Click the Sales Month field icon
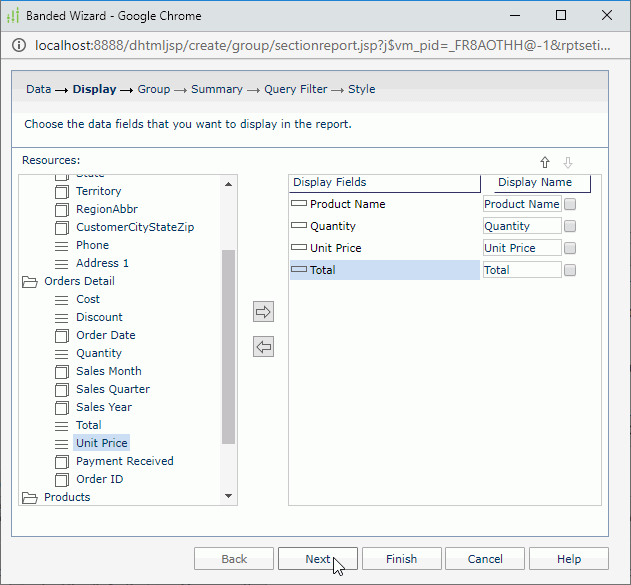The image size is (631, 585). [x=62, y=371]
